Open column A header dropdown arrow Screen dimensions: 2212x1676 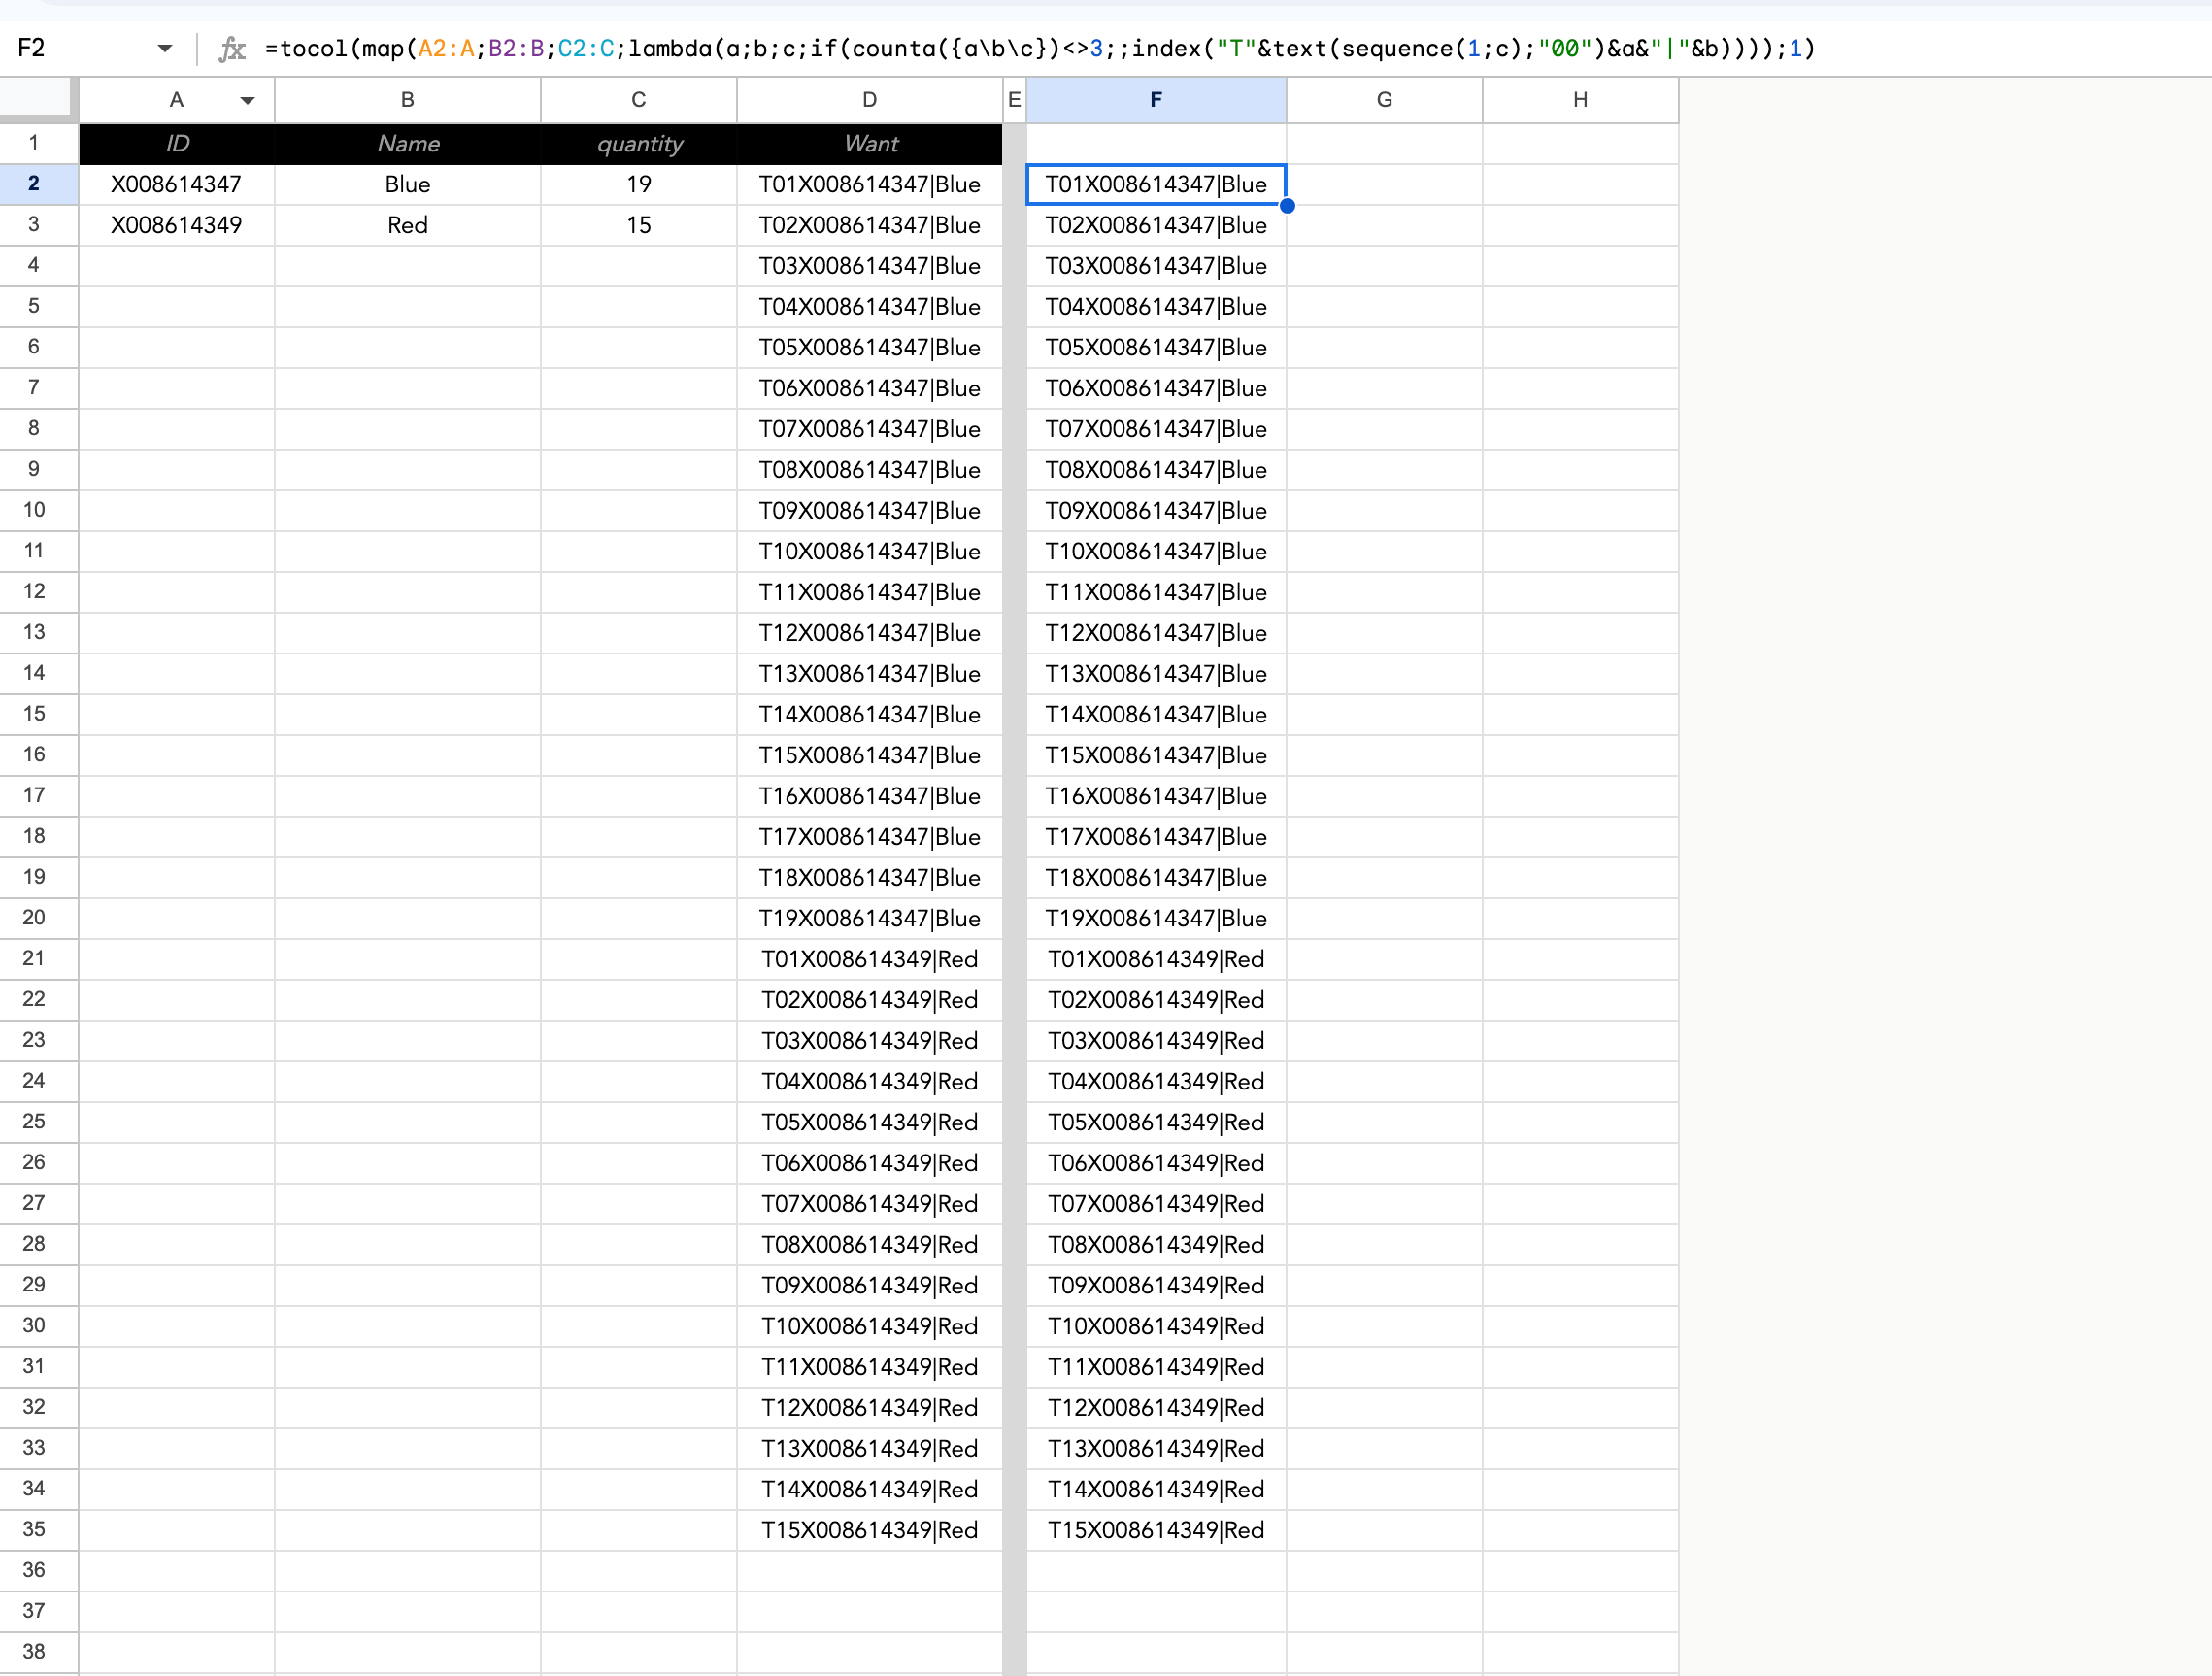pyautogui.click(x=247, y=100)
